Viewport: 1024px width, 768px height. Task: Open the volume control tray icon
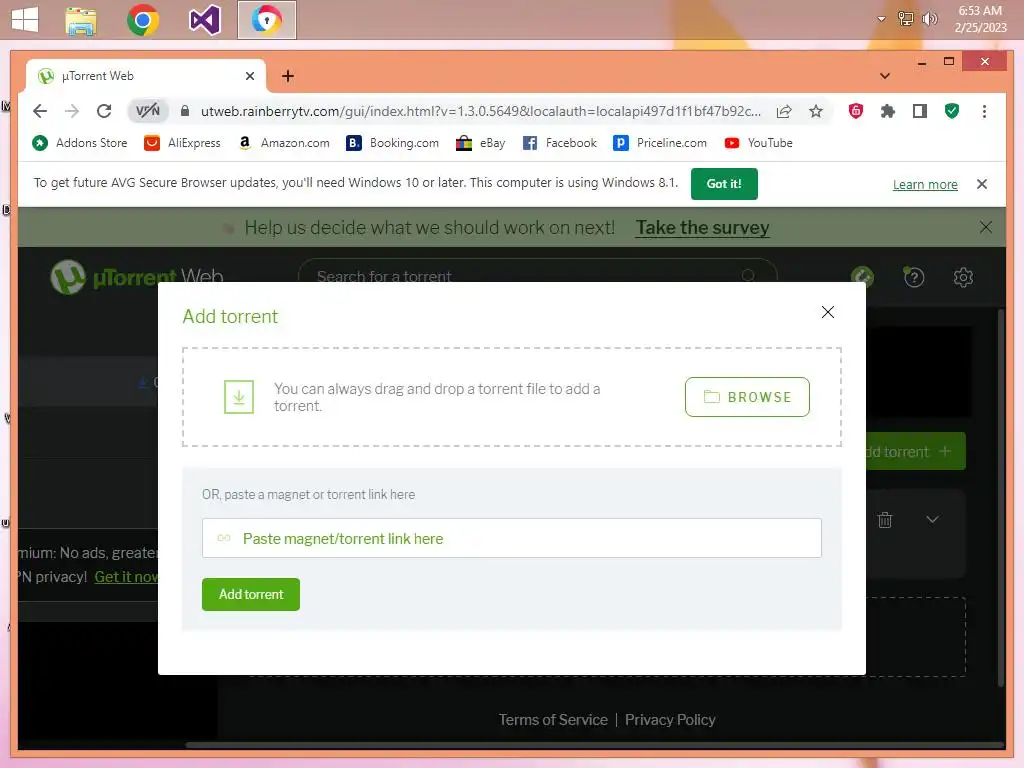pos(929,19)
